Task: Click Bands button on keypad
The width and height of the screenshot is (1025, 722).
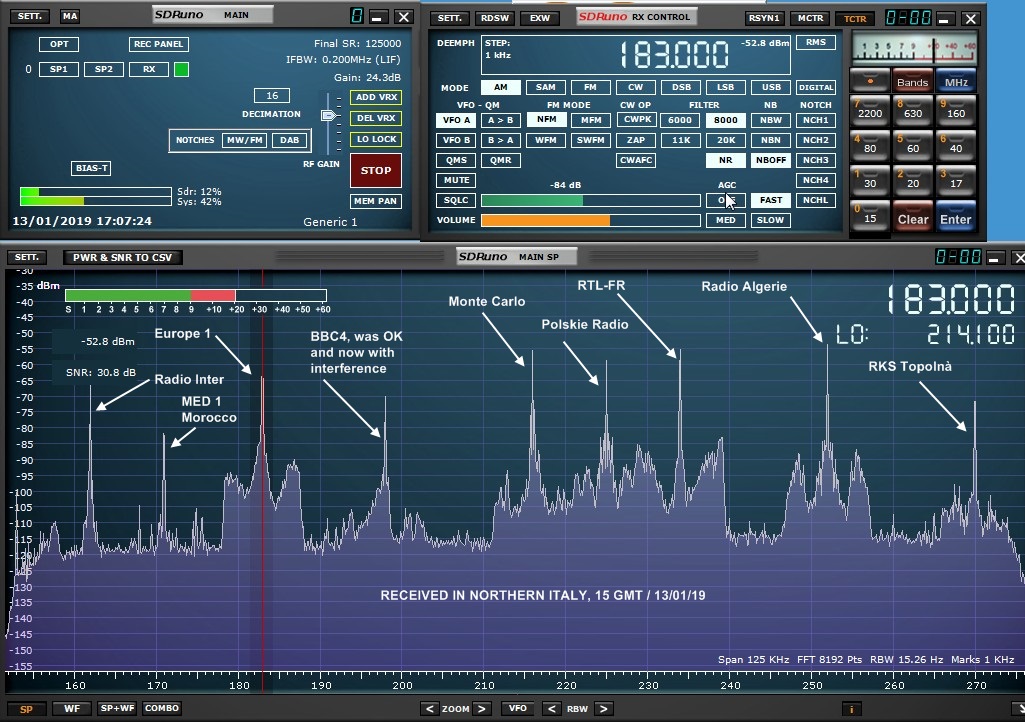Action: (x=913, y=81)
